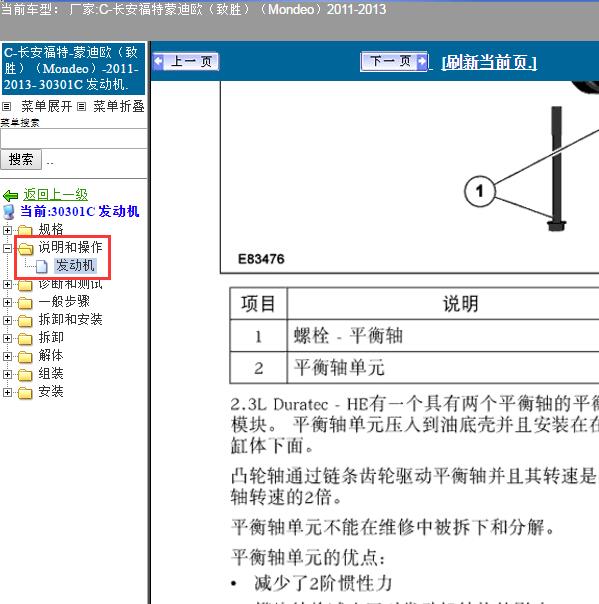Expand the 诊断和测试 tree node
Image resolution: width=599 pixels, height=604 pixels.
tap(7, 285)
